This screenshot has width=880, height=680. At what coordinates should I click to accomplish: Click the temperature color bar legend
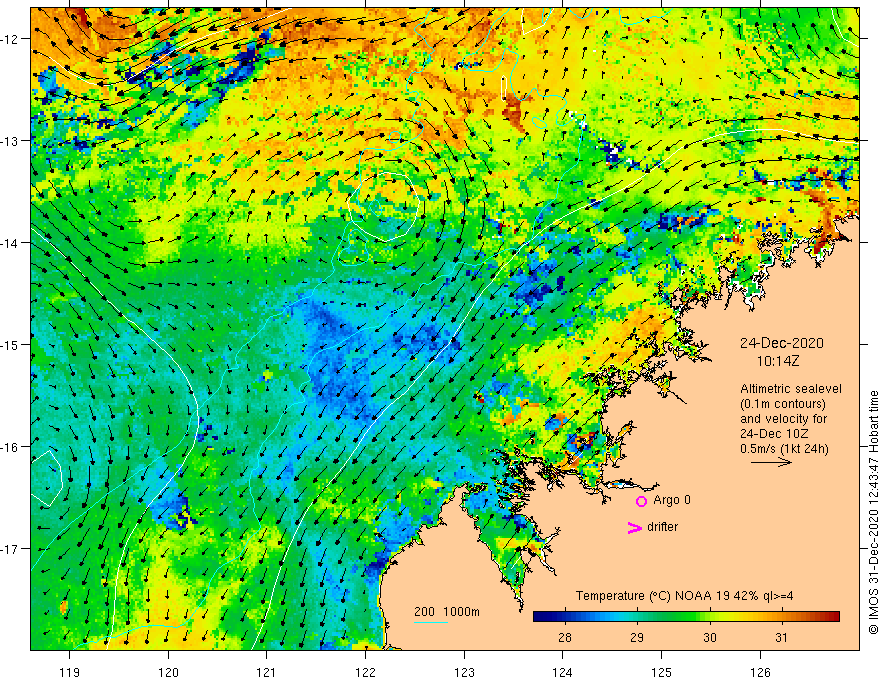[x=686, y=617]
